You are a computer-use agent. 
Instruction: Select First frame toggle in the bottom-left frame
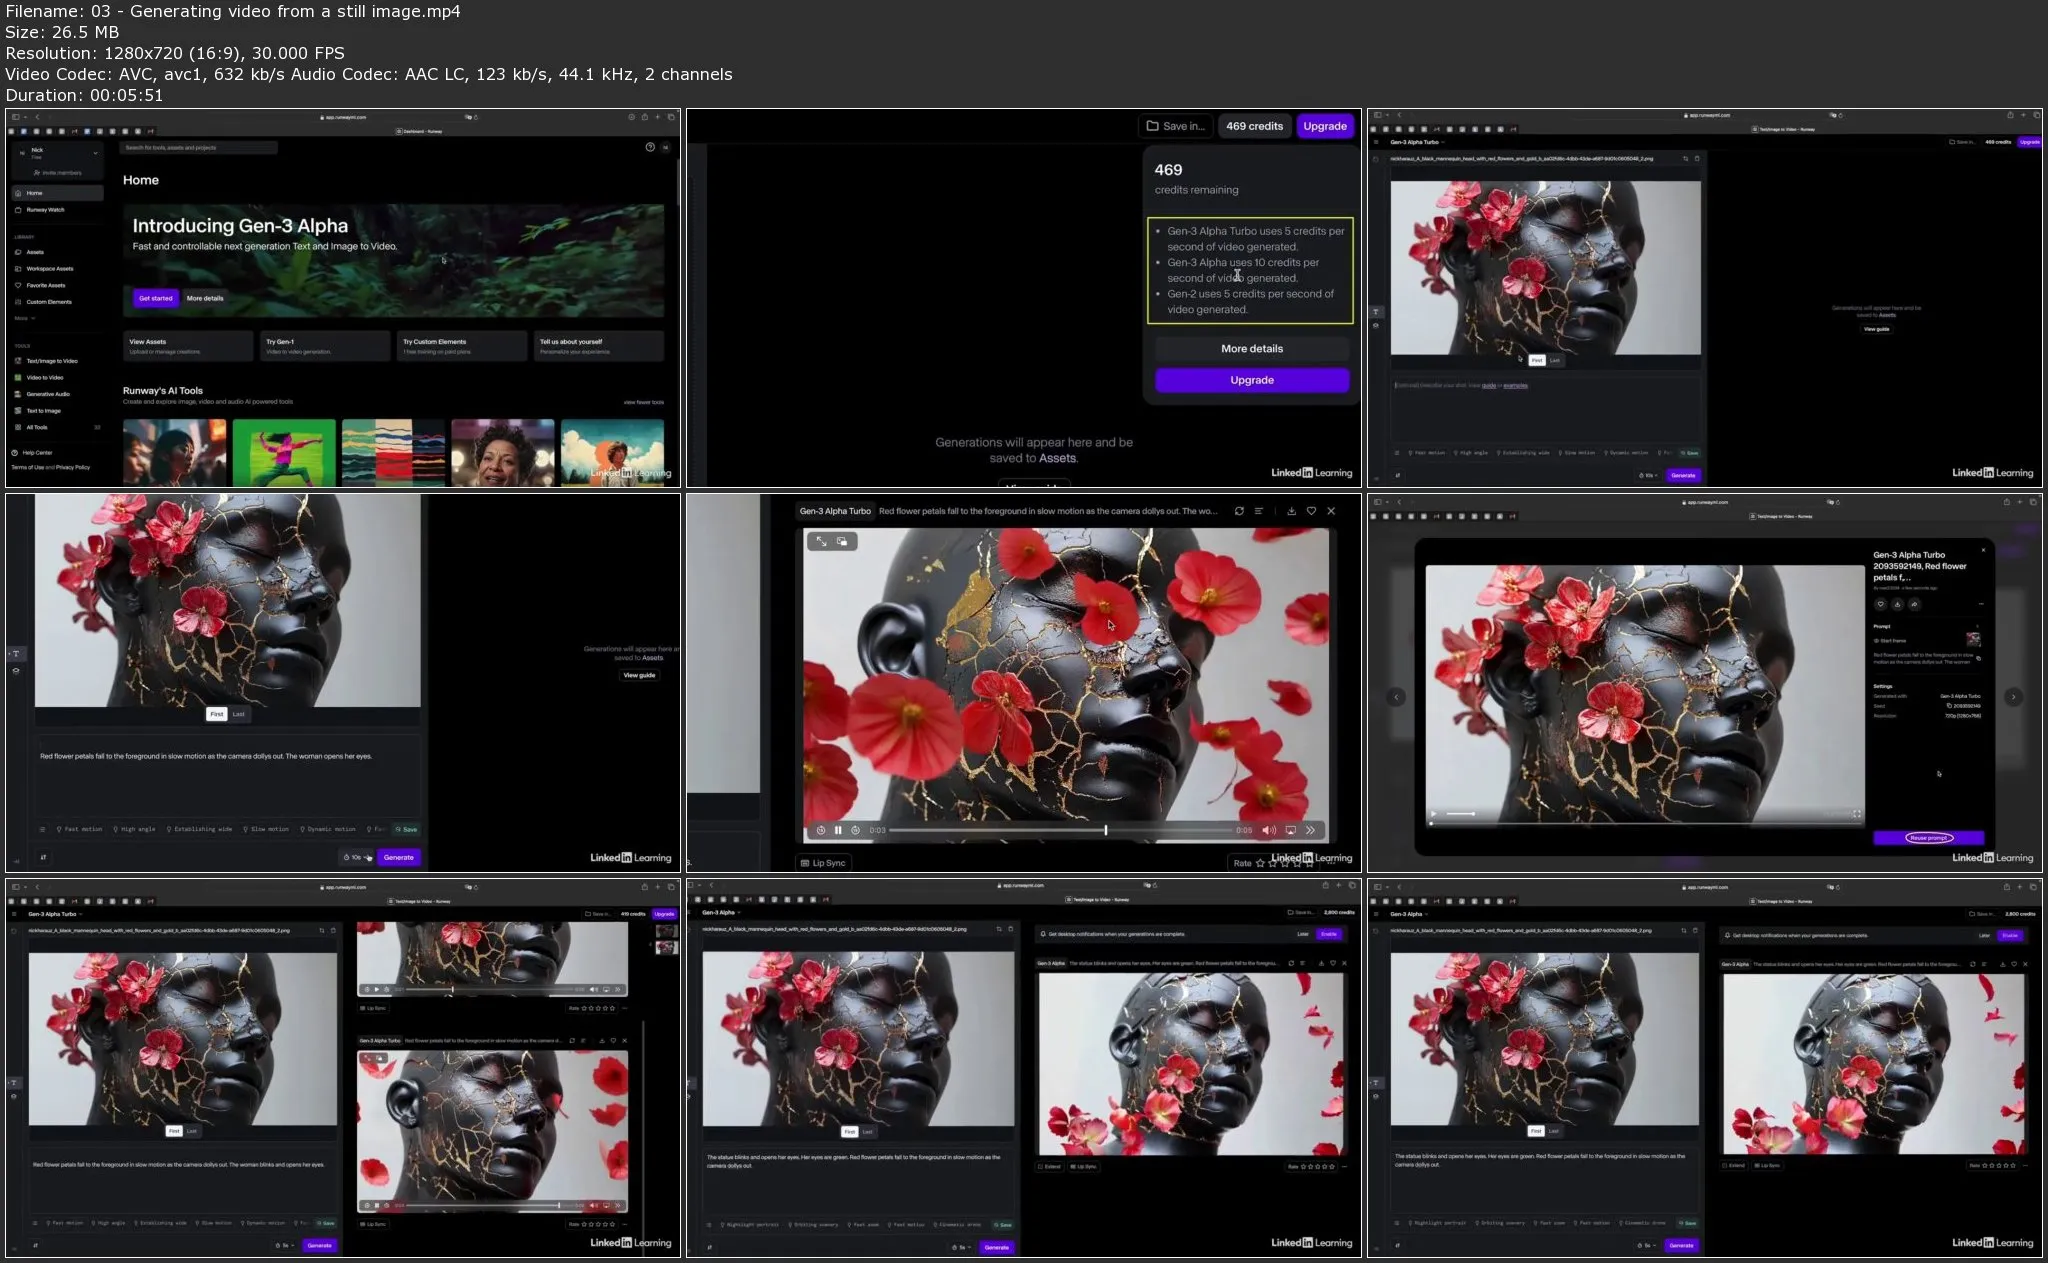tap(174, 1131)
